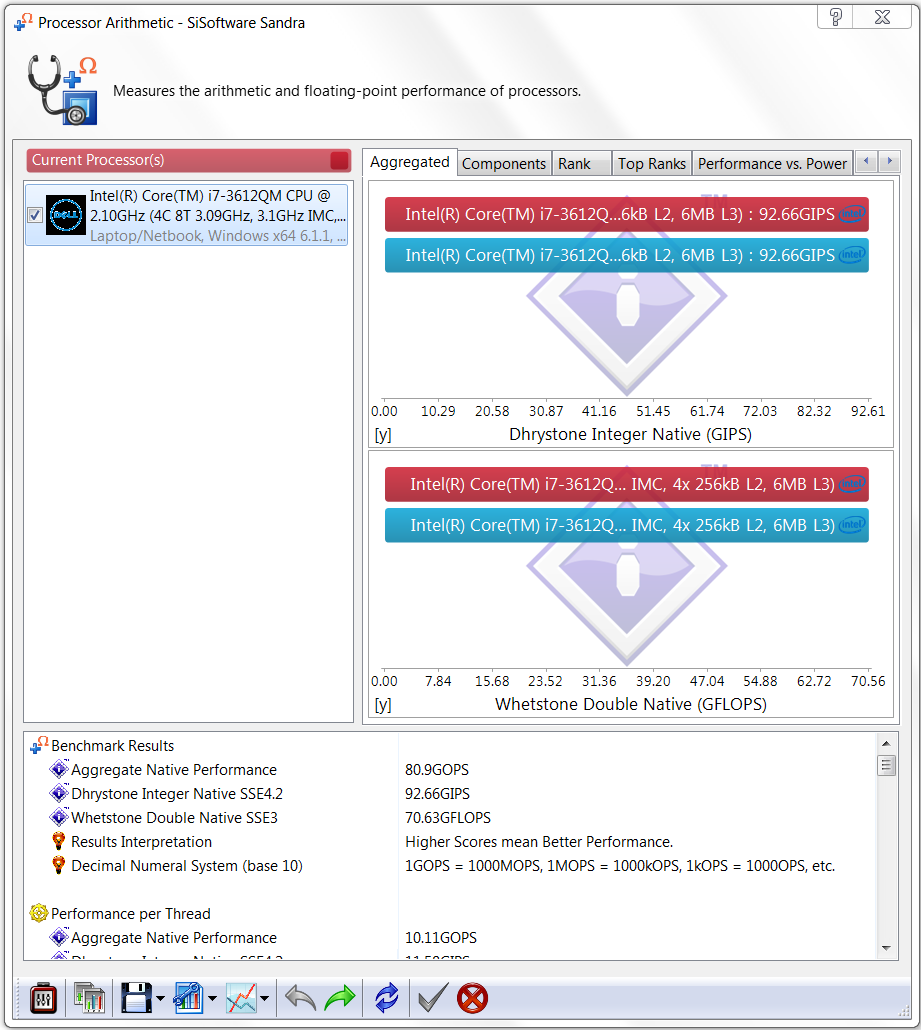
Task: Select the Dhrystone Integer Native SSE4.2 row
Action: [x=450, y=794]
